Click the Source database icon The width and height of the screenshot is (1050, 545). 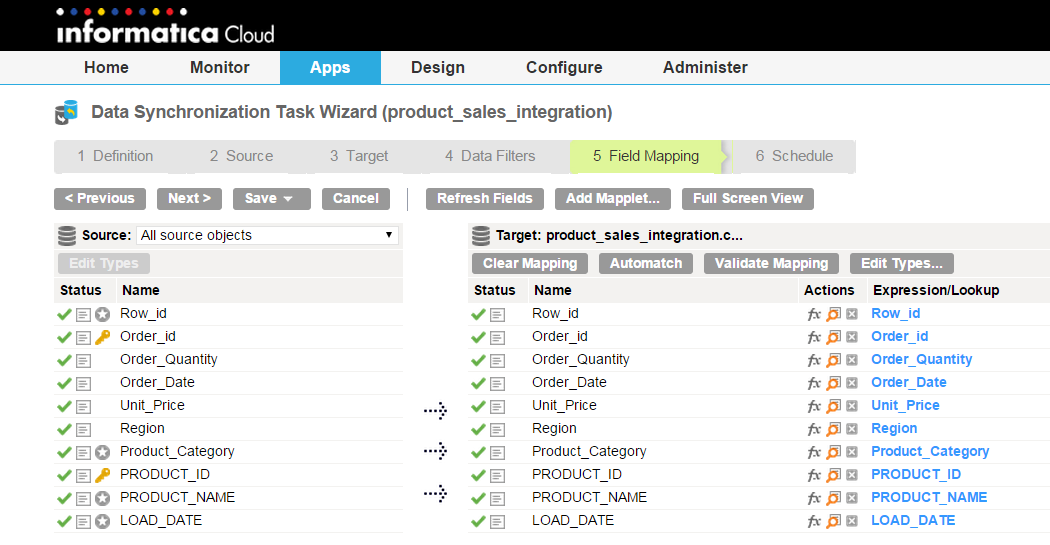[x=67, y=236]
